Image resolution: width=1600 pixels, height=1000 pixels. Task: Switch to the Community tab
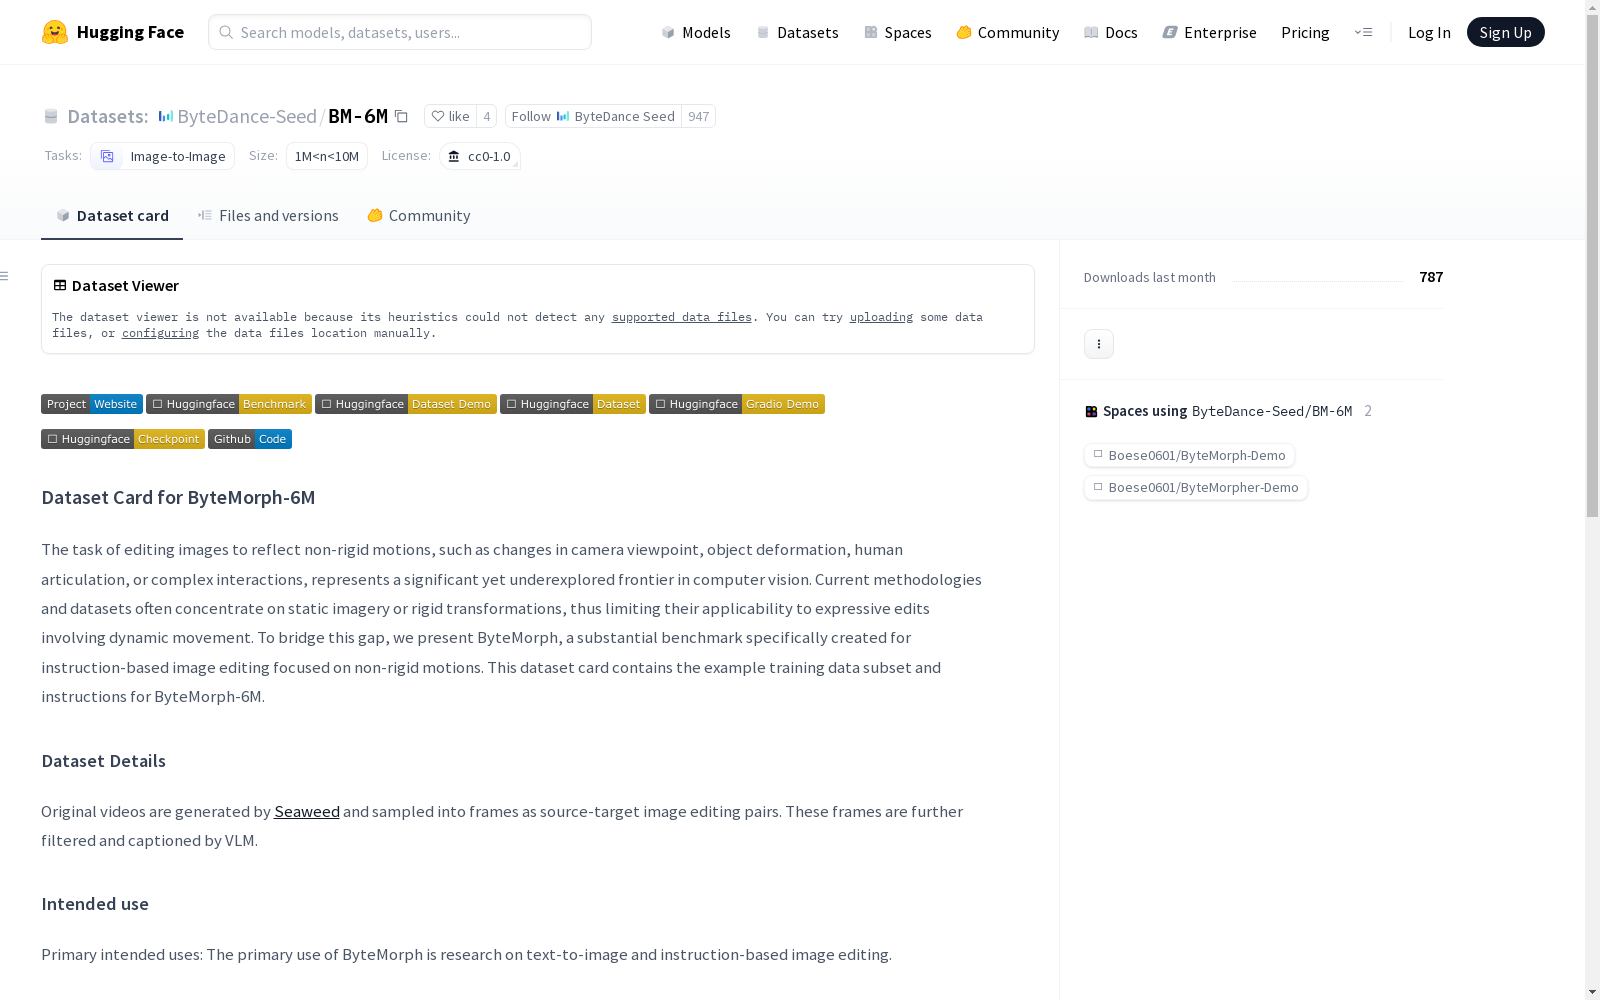tap(418, 215)
